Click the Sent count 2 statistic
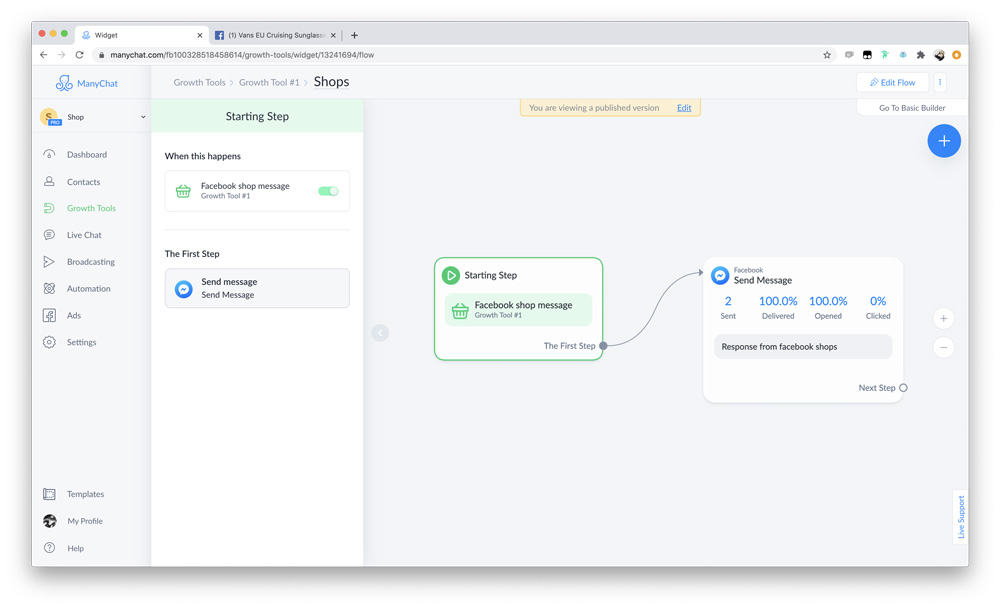The width and height of the screenshot is (1000, 608). (x=728, y=307)
